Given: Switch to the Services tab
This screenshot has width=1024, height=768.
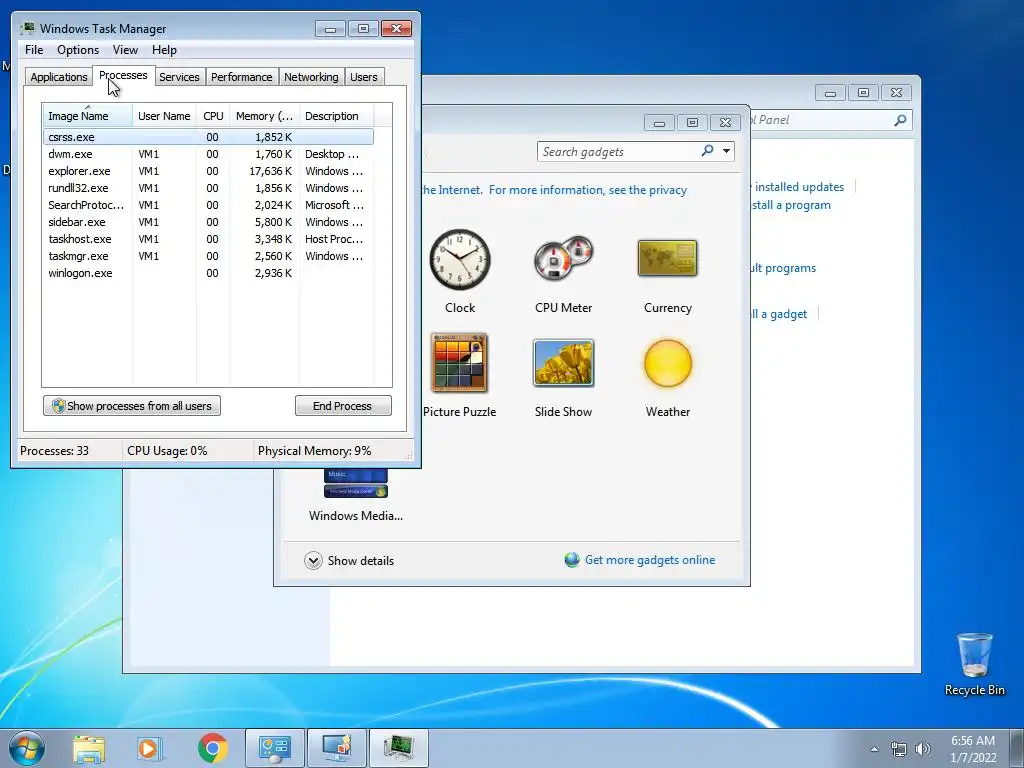Looking at the screenshot, I should click(179, 77).
